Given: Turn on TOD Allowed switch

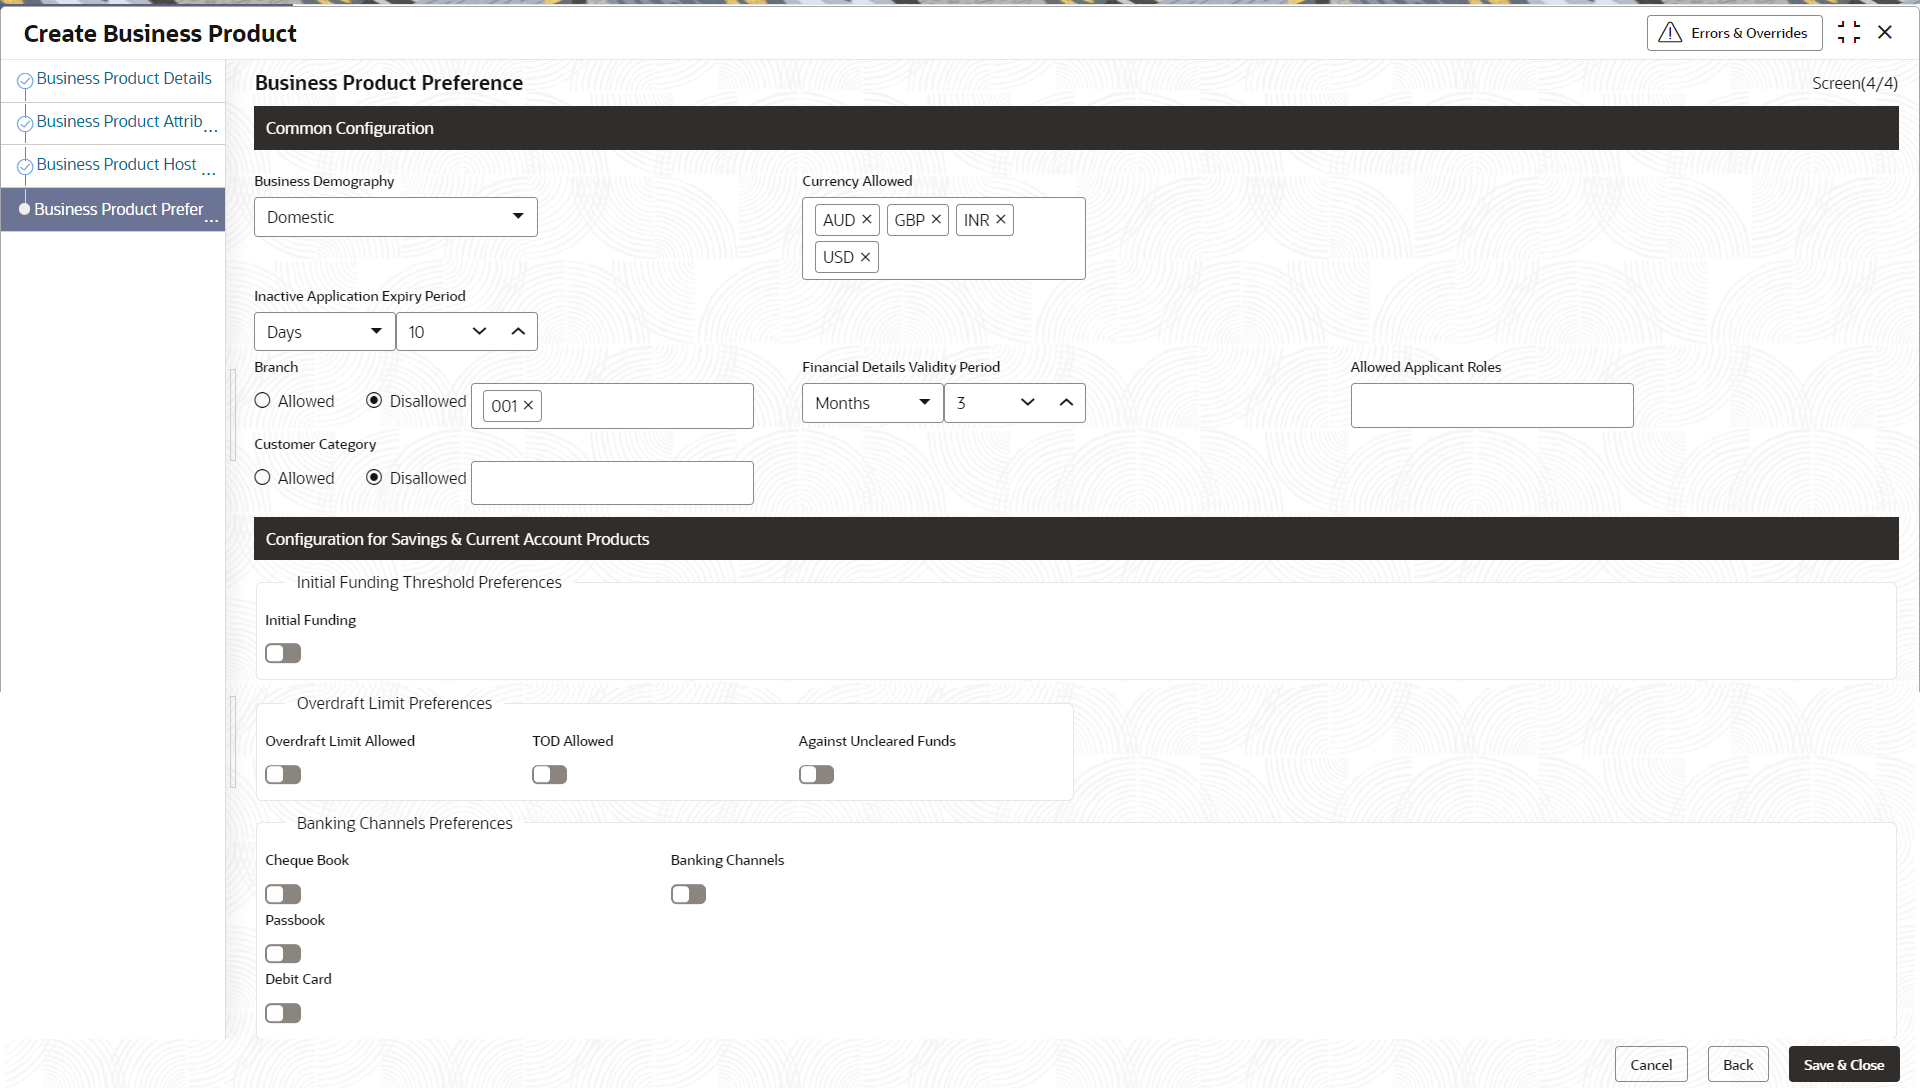Looking at the screenshot, I should [549, 775].
